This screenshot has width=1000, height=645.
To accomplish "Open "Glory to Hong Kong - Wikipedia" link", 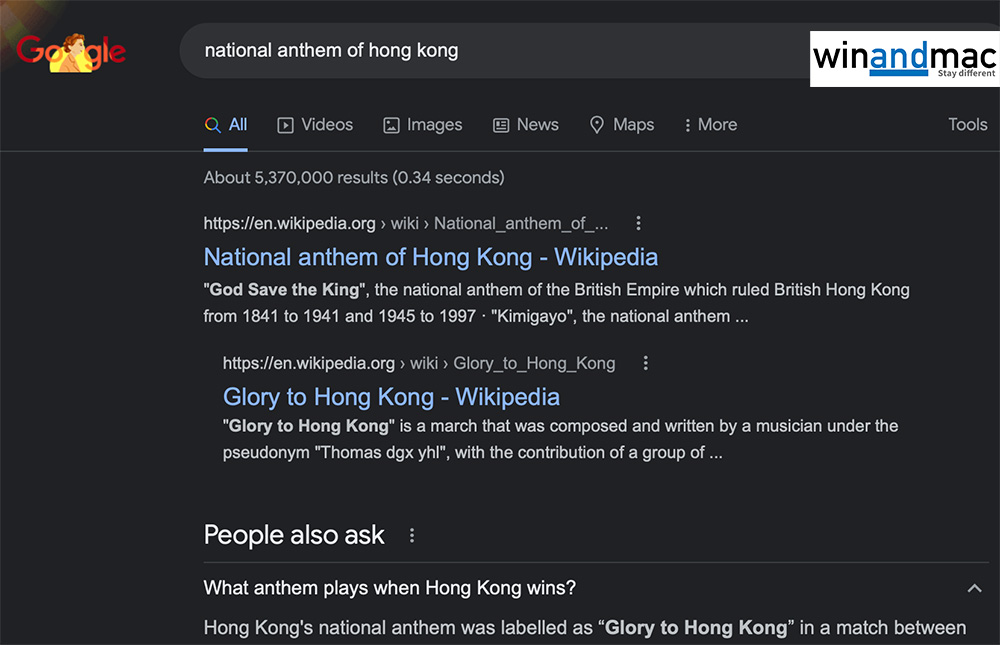I will [391, 397].
